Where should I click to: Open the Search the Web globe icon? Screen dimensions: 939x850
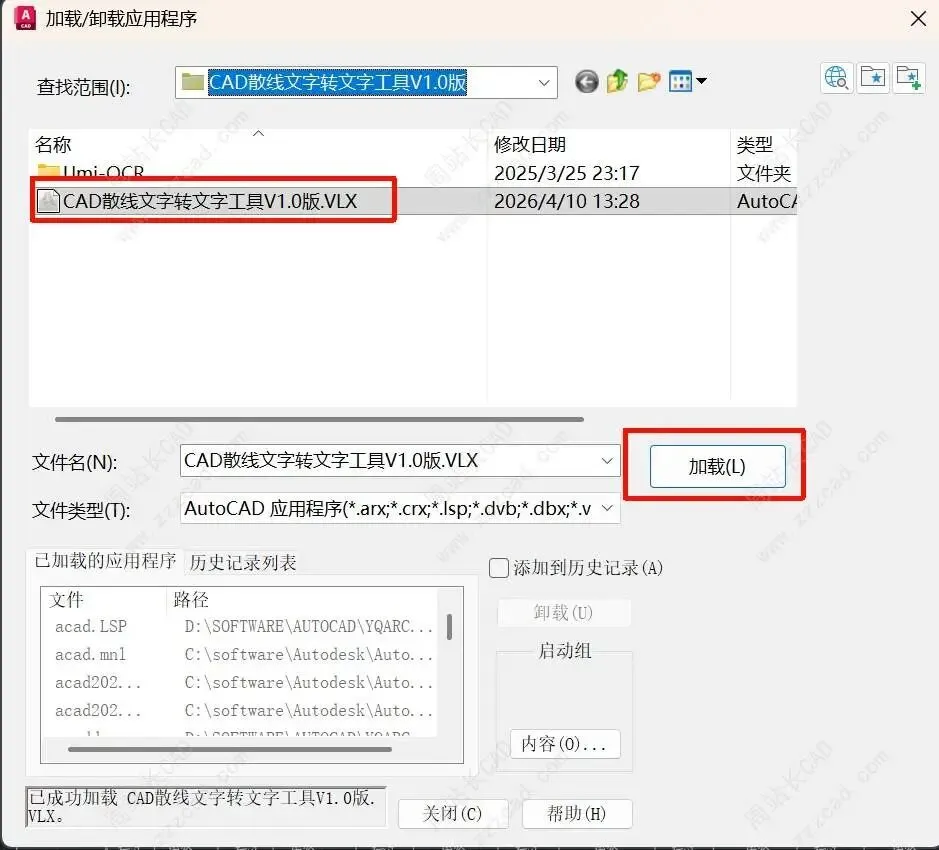pos(836,78)
